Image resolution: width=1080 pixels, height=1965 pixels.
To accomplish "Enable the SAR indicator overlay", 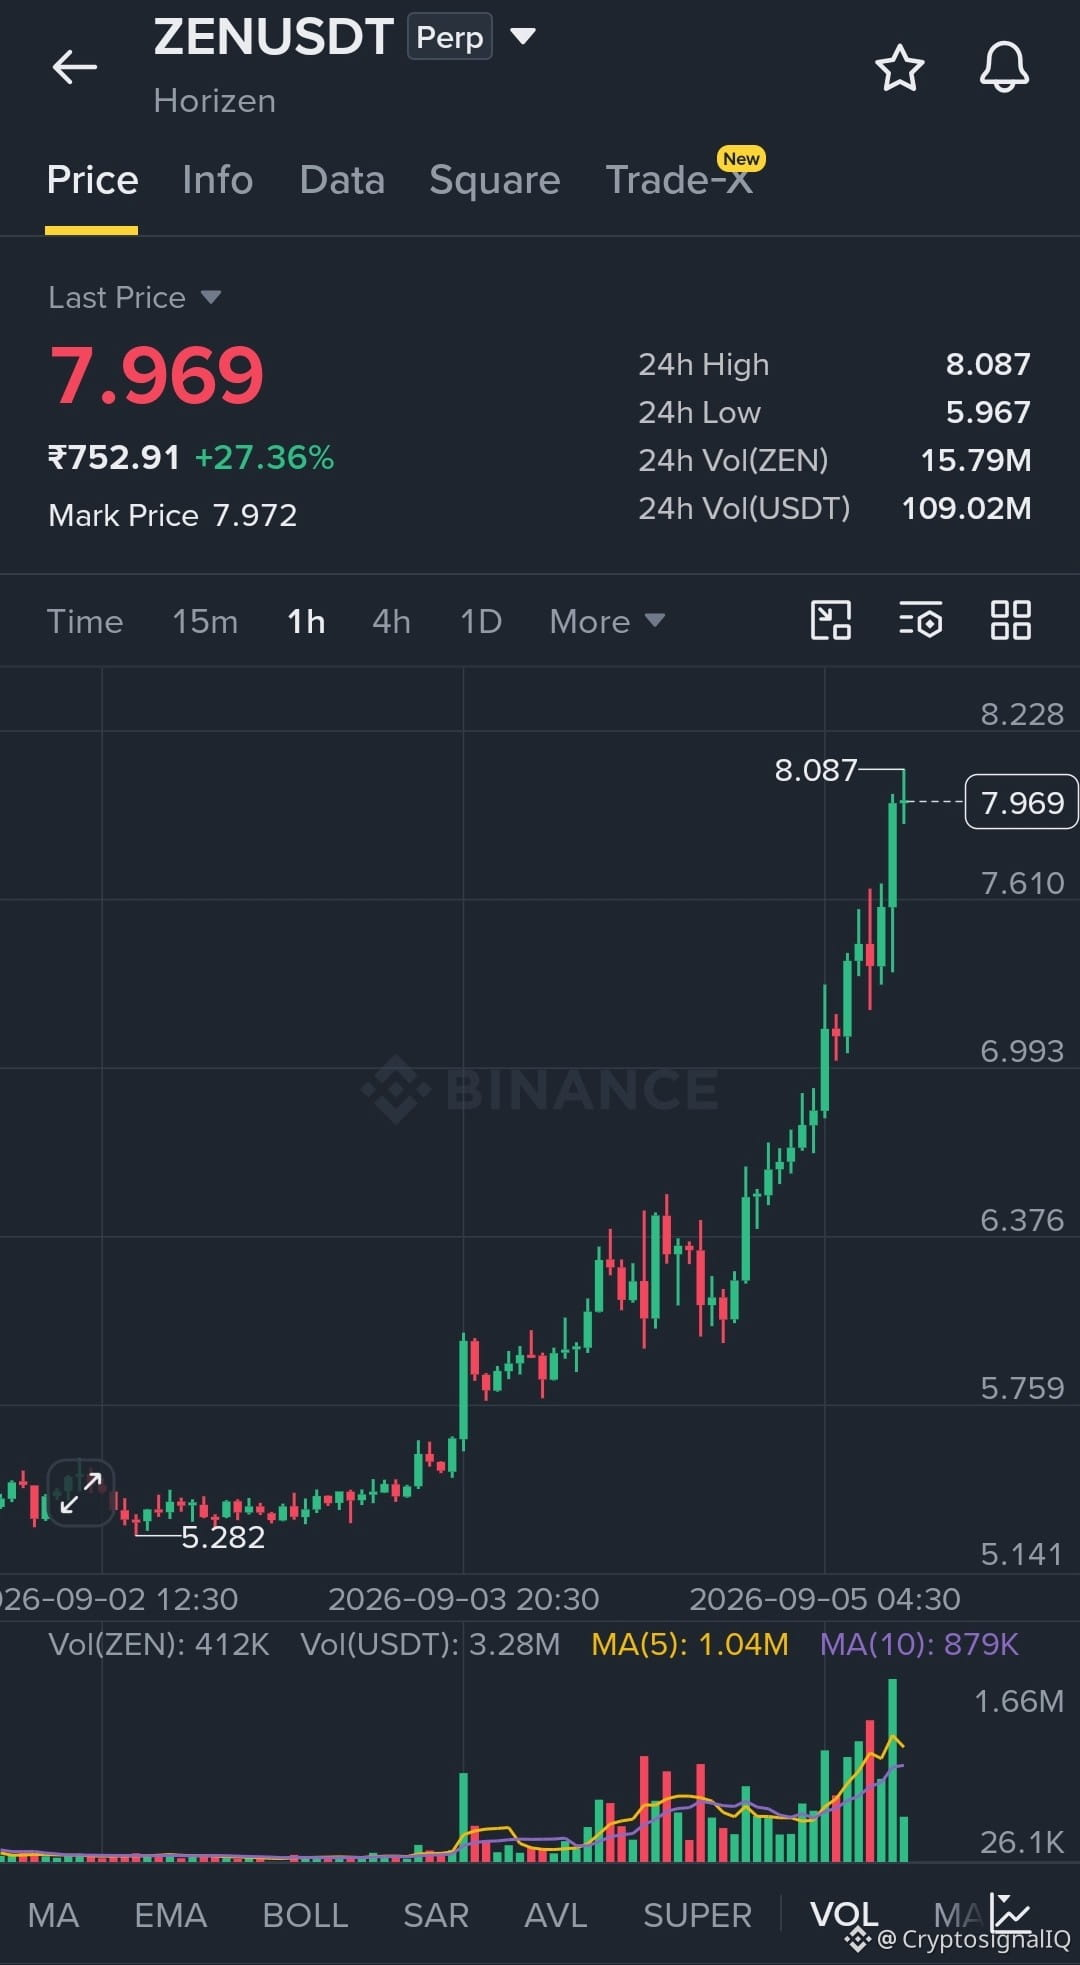I will tap(436, 1915).
